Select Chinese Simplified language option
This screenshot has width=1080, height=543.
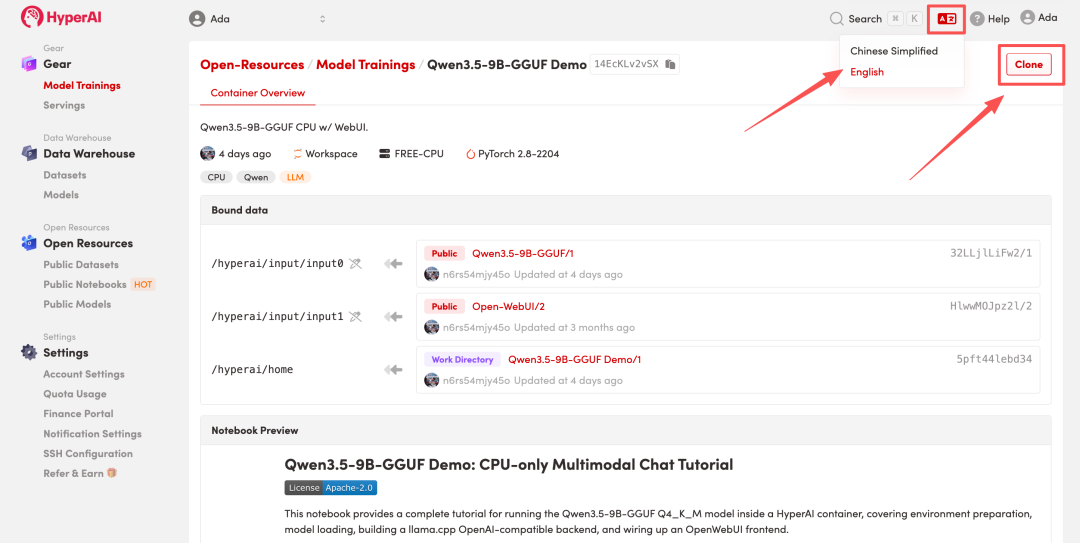point(893,51)
